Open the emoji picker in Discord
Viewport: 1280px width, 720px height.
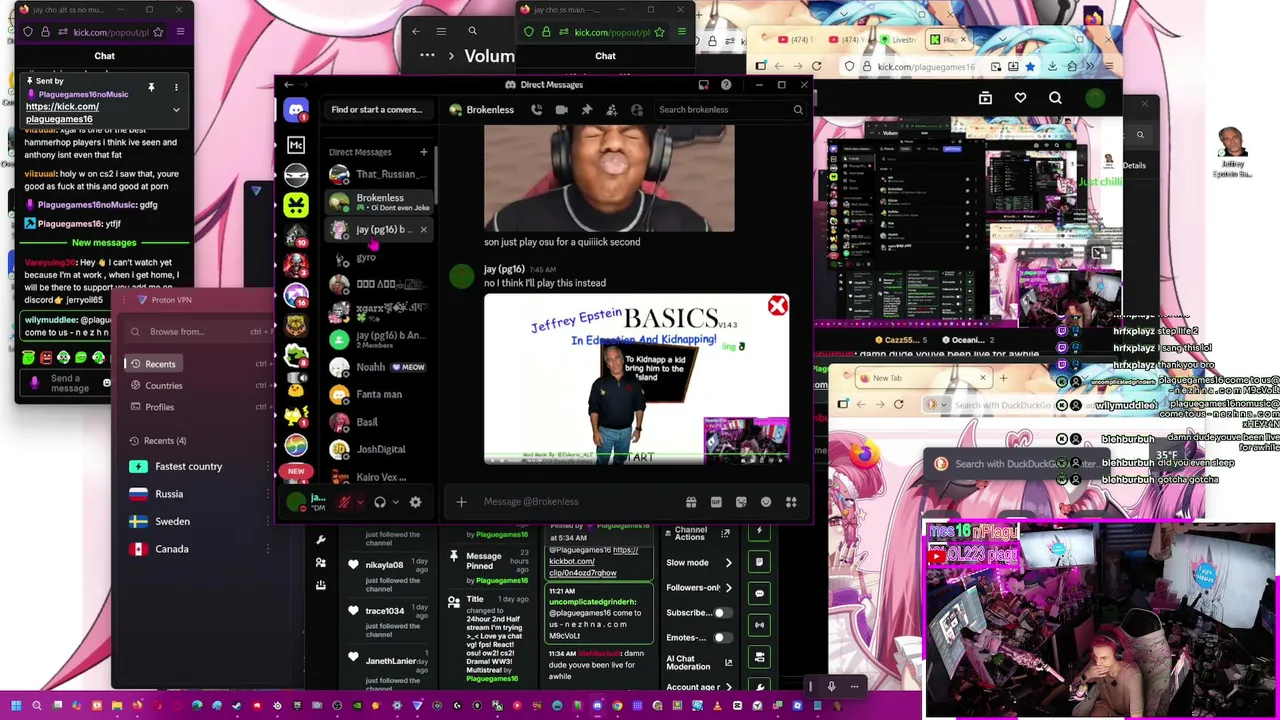point(766,502)
